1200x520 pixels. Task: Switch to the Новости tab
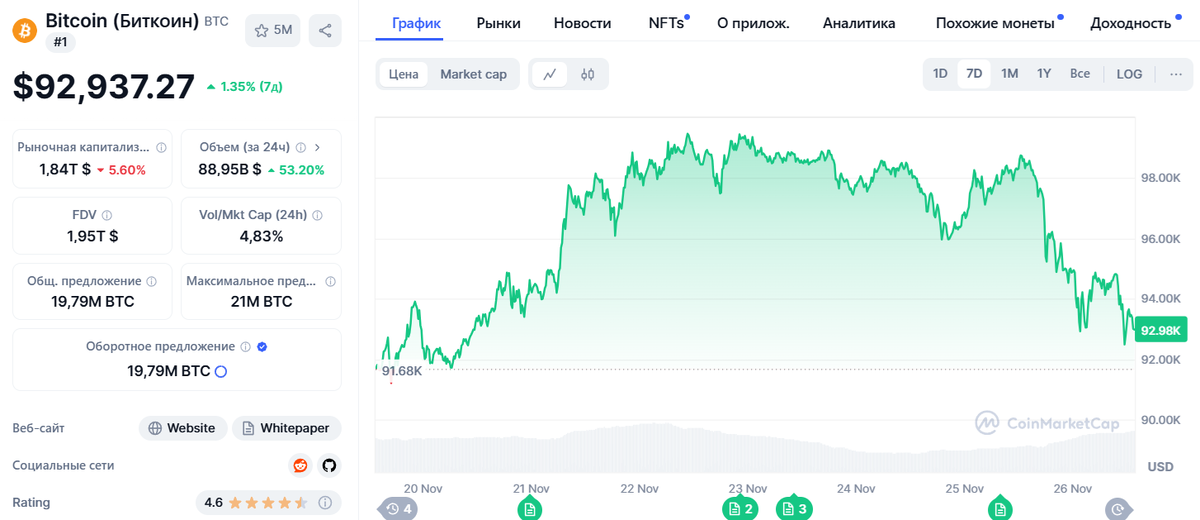582,23
